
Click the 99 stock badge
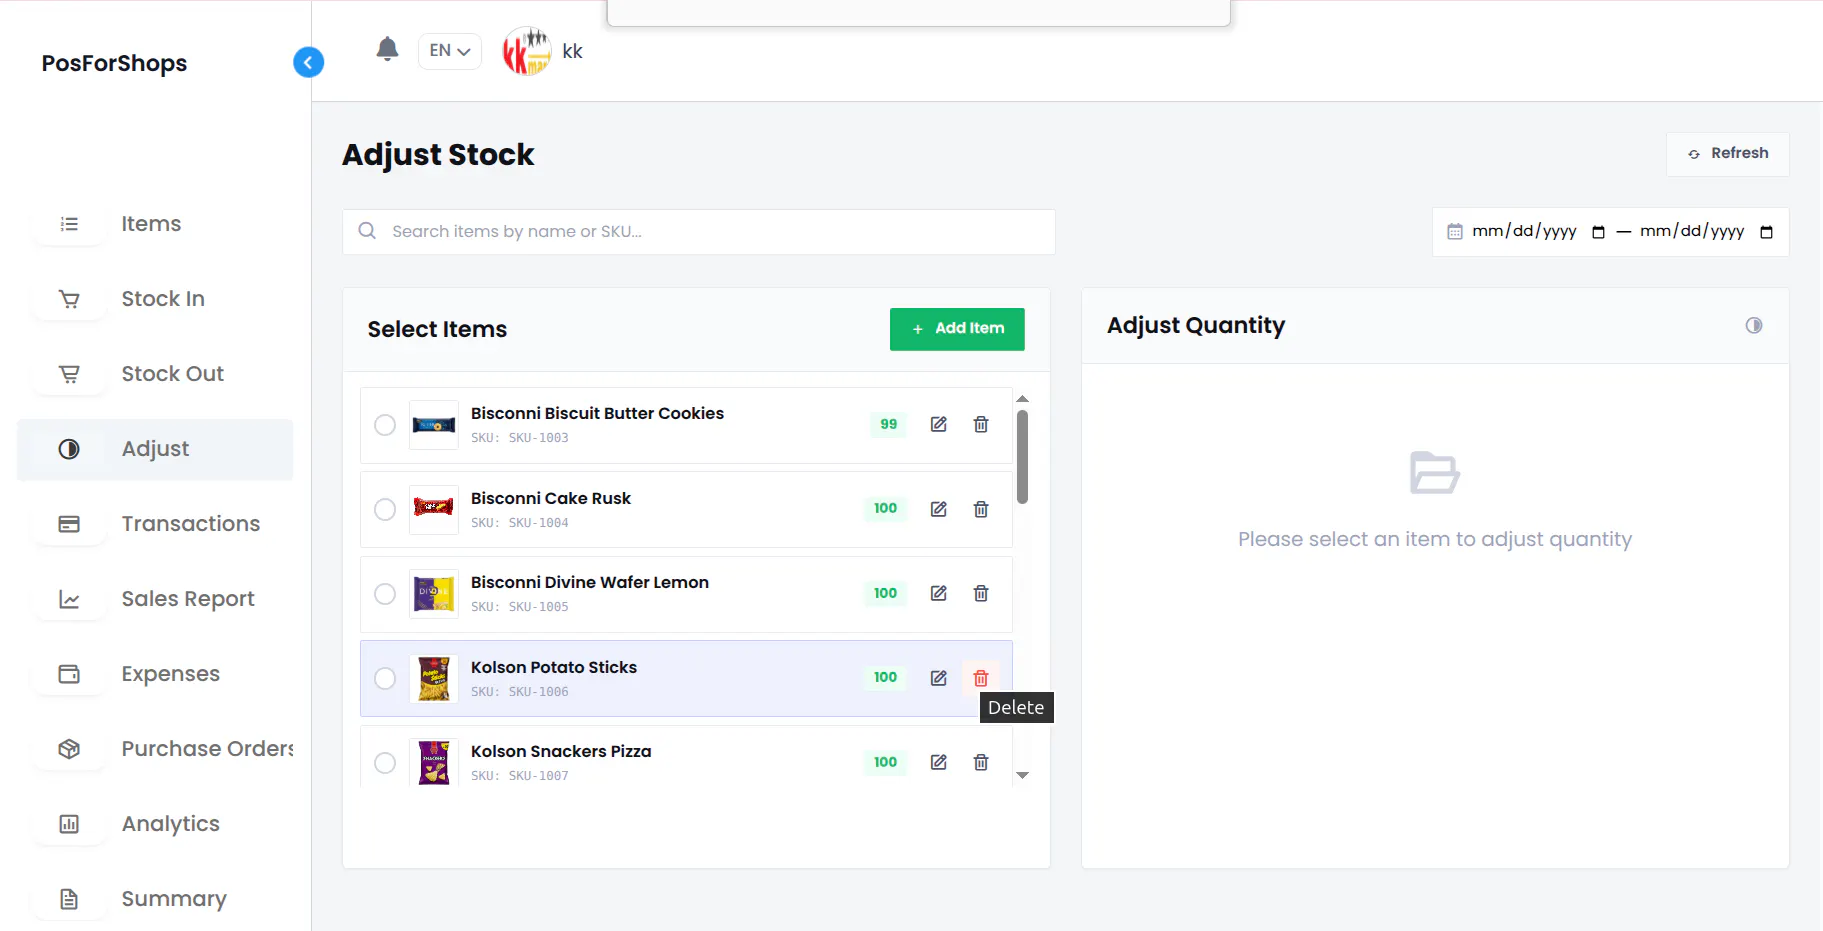click(888, 424)
